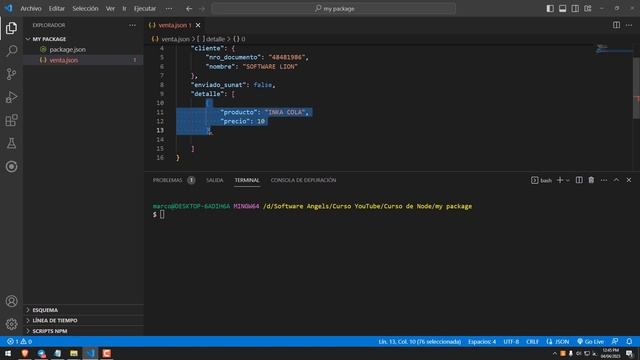Click the editor minimap
Image resolution: width=640 pixels, height=360 pixels.
click(615, 49)
